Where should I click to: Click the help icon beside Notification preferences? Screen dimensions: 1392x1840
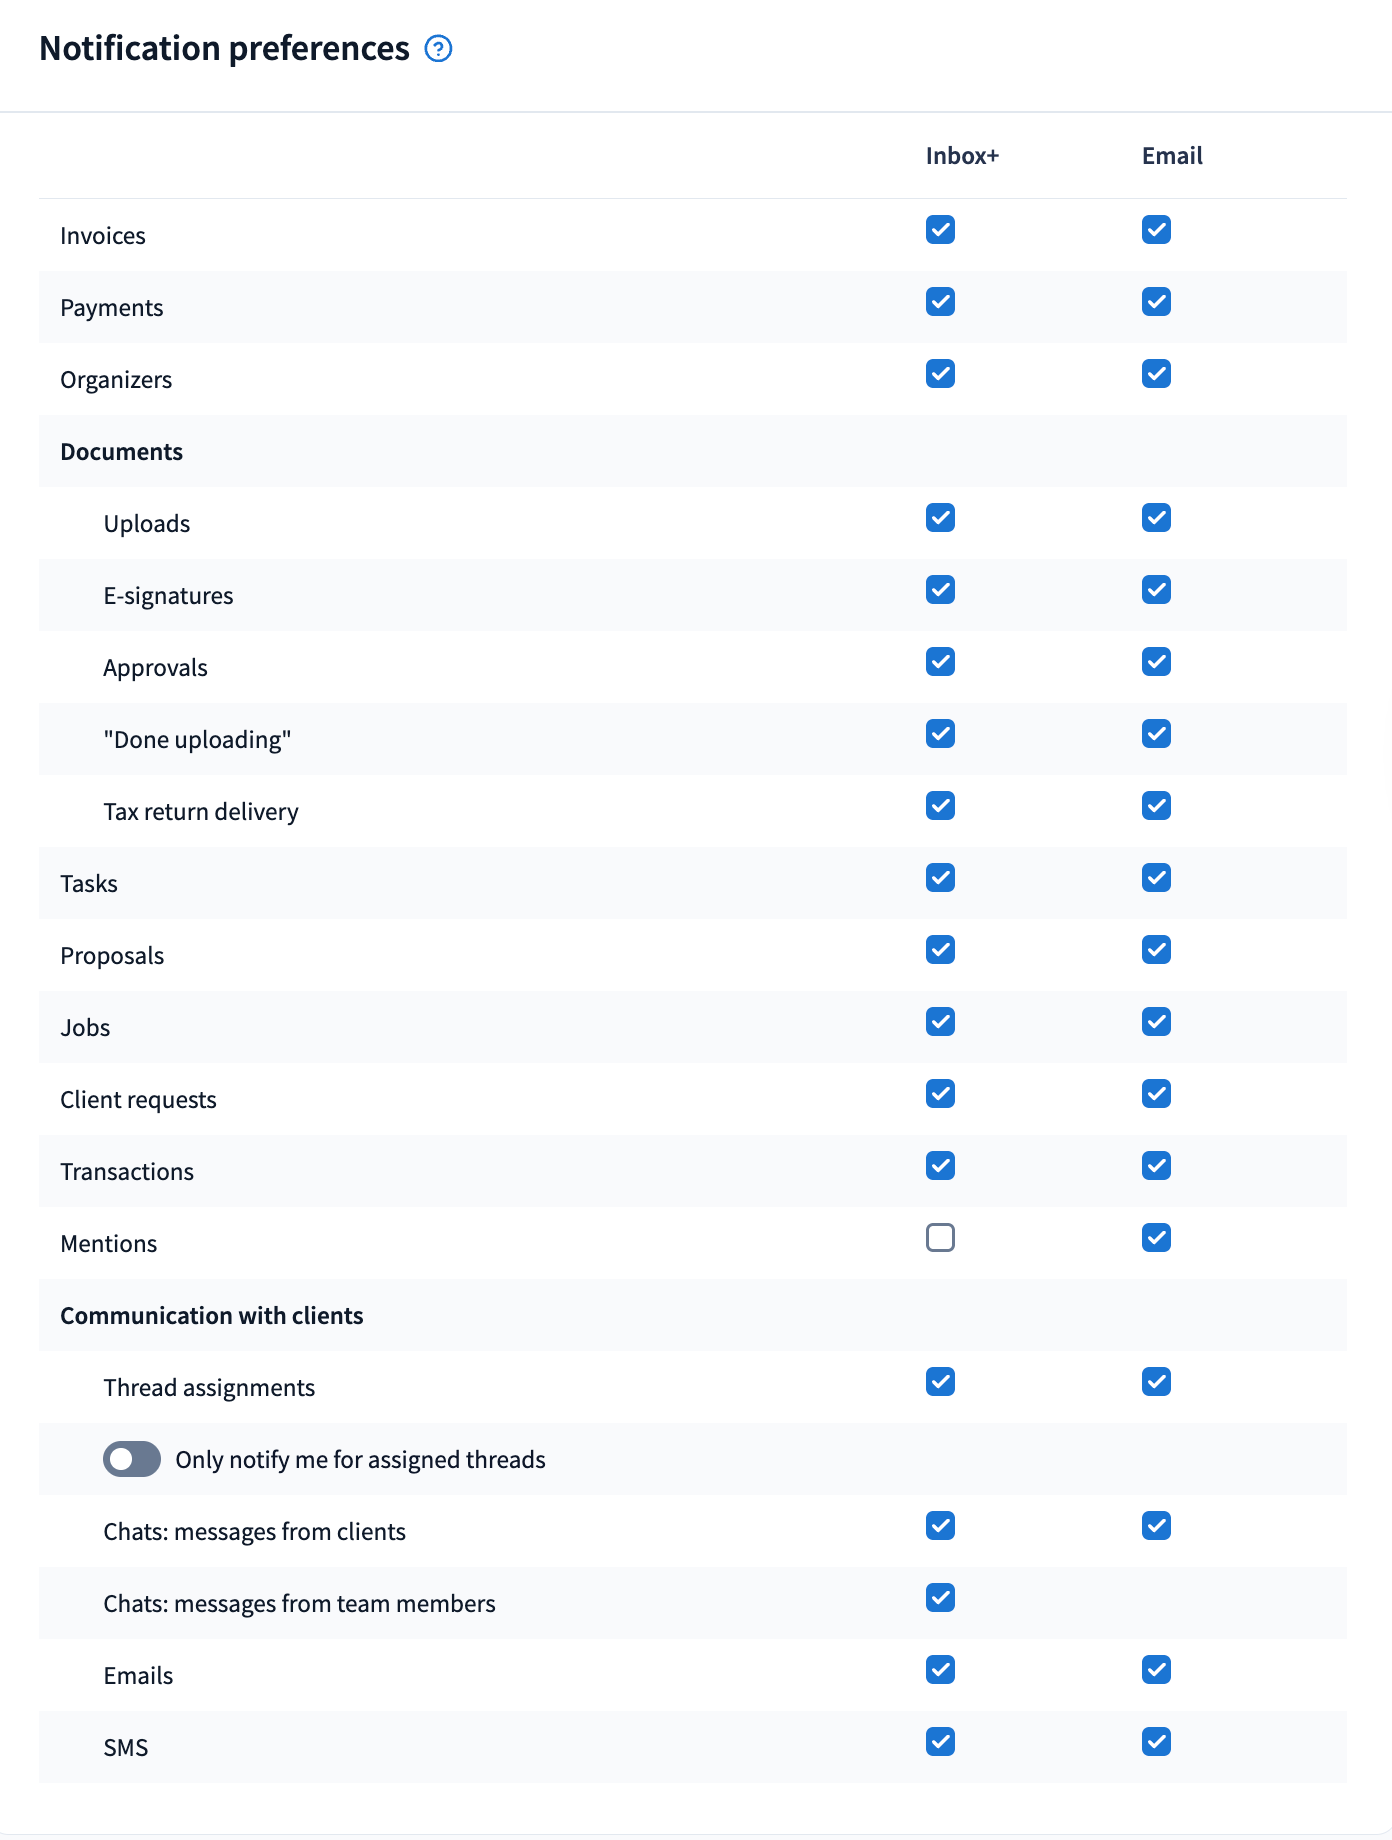(x=438, y=48)
